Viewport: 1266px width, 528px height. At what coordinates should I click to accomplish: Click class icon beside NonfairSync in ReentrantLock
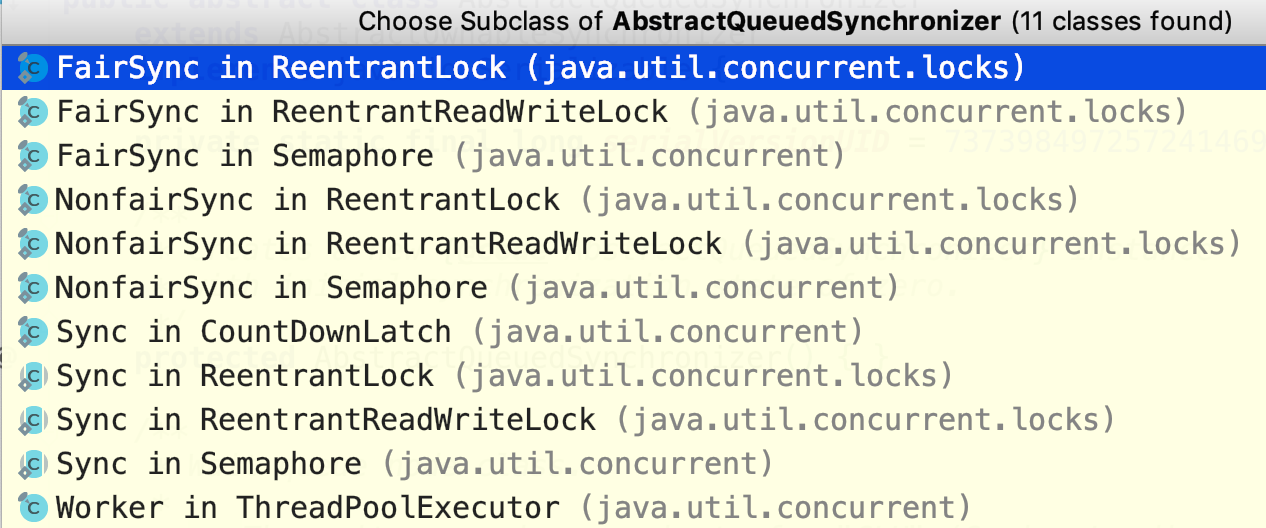[33, 200]
